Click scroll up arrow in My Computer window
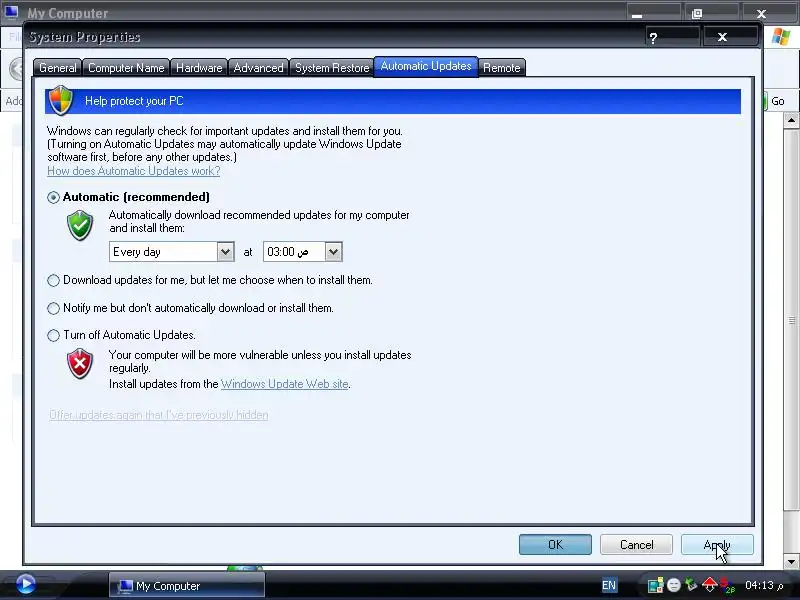The width and height of the screenshot is (800, 600). (791, 120)
